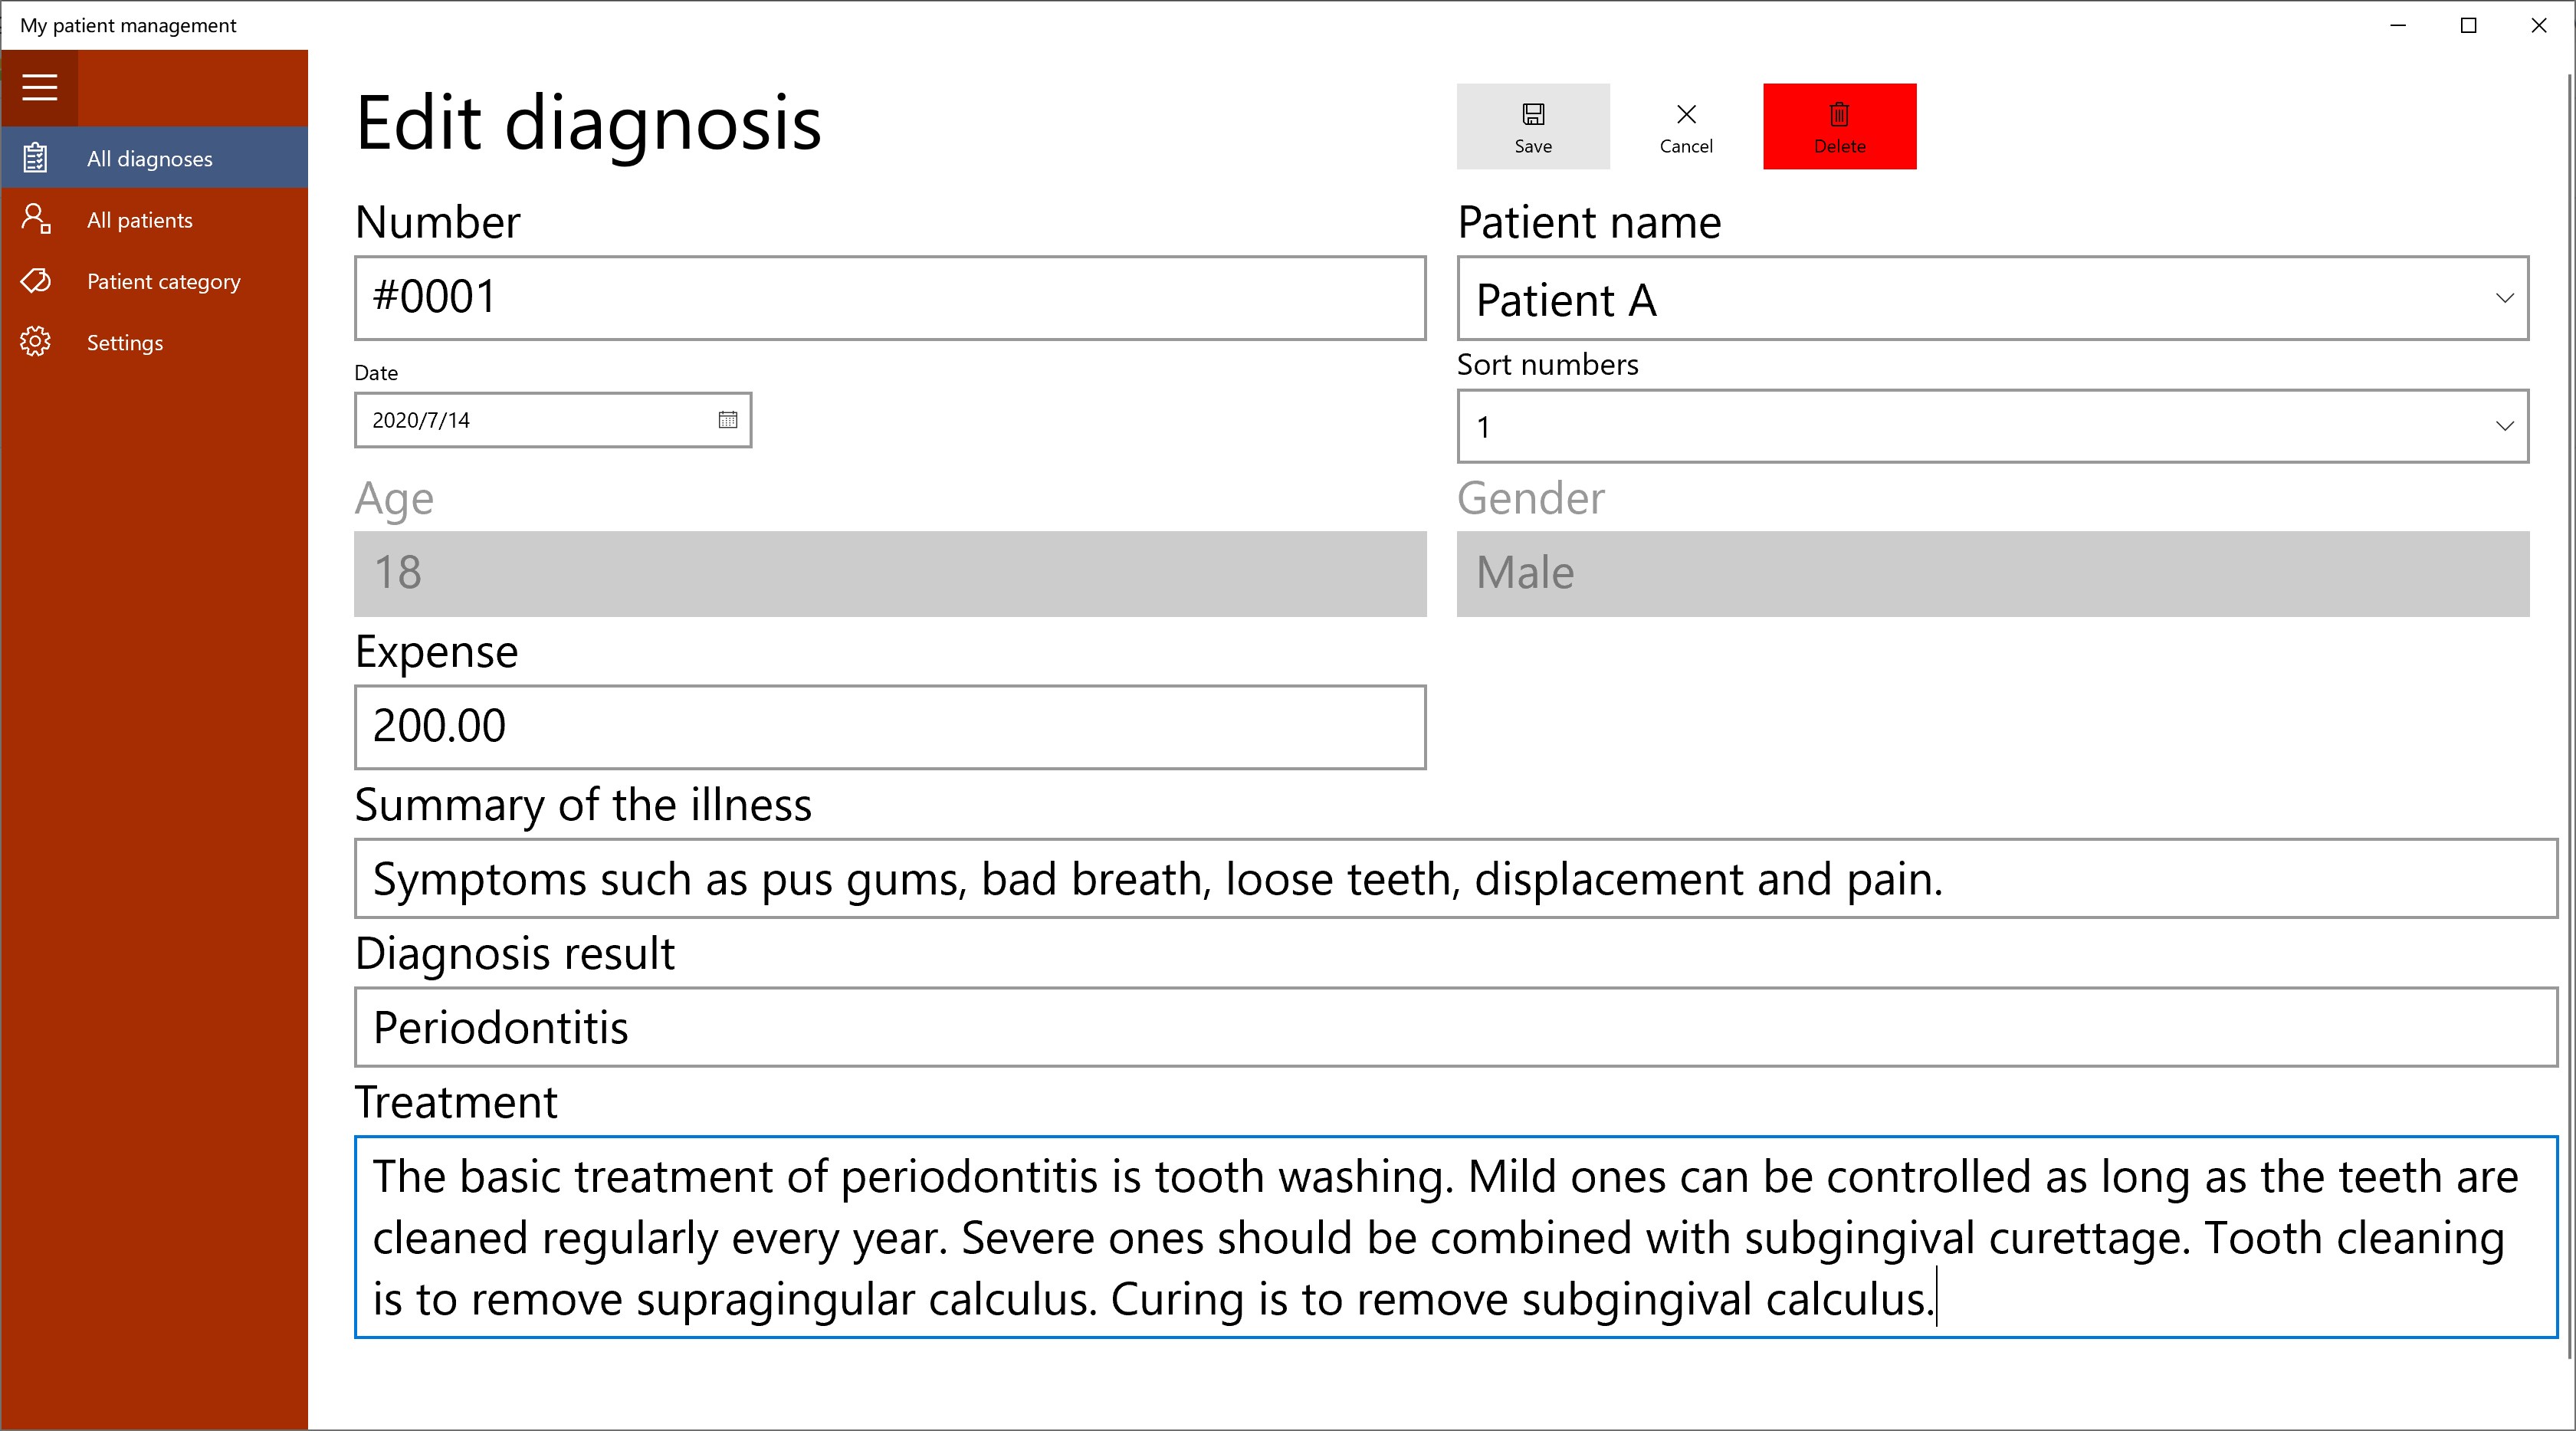Click the hamburger menu icon
Image resolution: width=2576 pixels, height=1431 pixels.
pos(40,88)
